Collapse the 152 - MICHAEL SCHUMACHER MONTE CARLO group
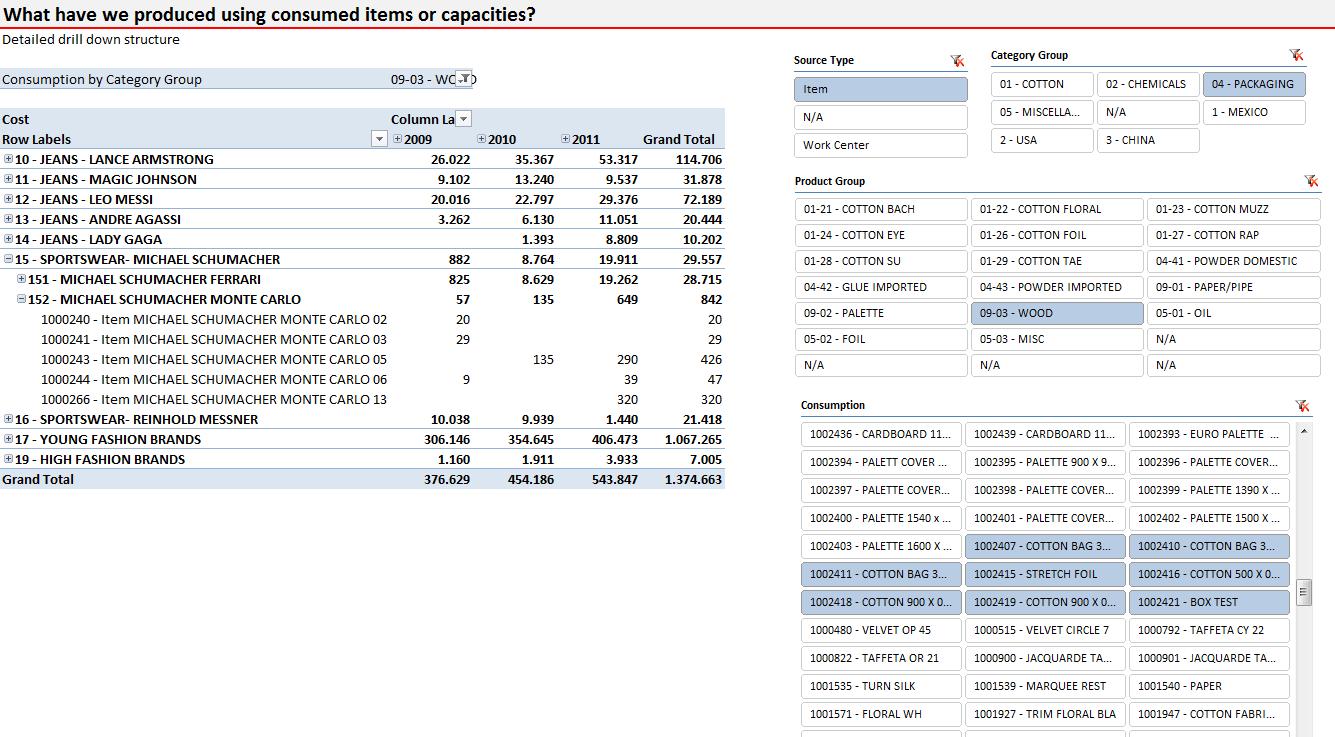 coord(22,299)
